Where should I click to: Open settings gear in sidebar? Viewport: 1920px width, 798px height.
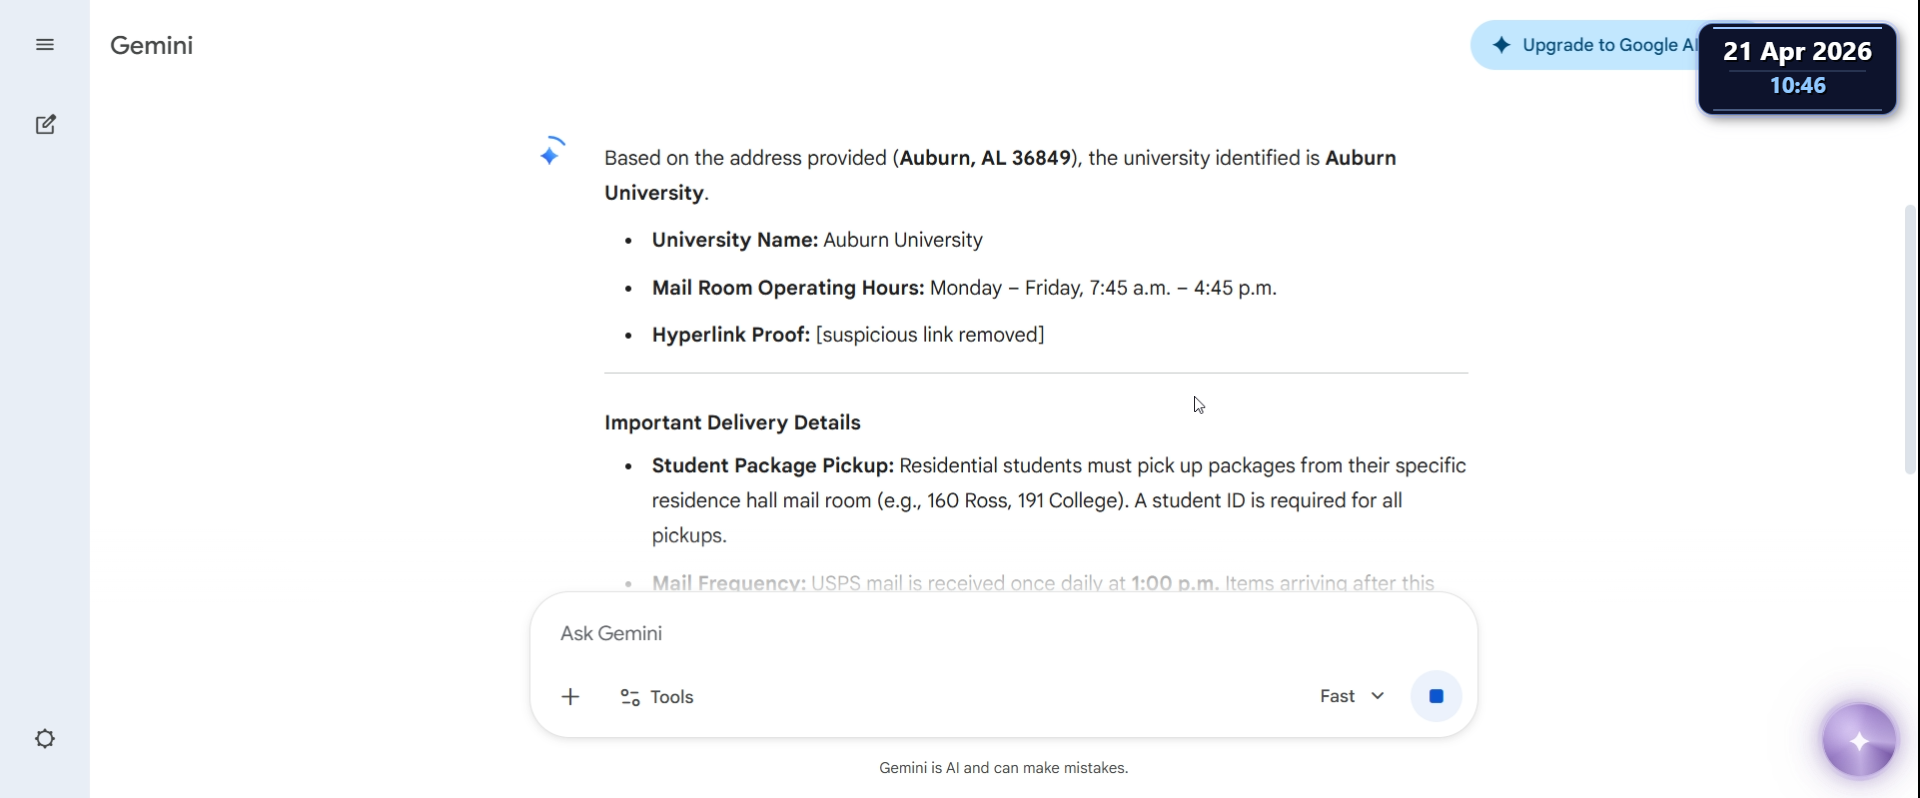[45, 739]
